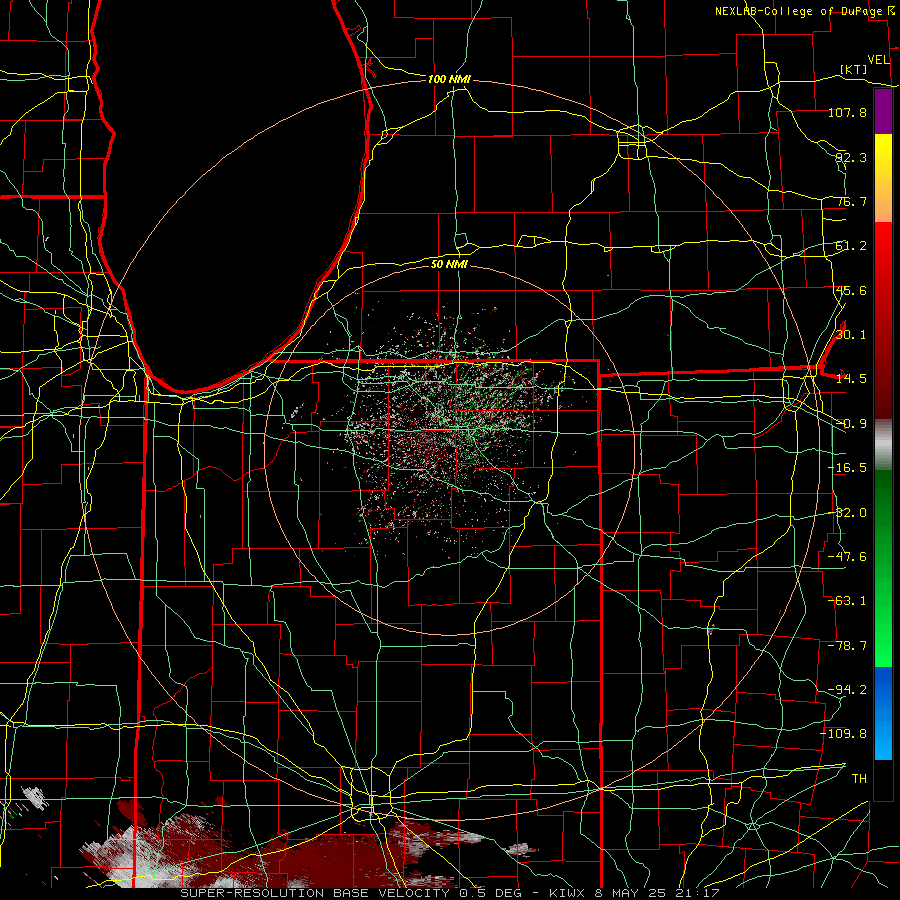Select the -16.5 legend label
The height and width of the screenshot is (900, 900).
pyautogui.click(x=847, y=468)
